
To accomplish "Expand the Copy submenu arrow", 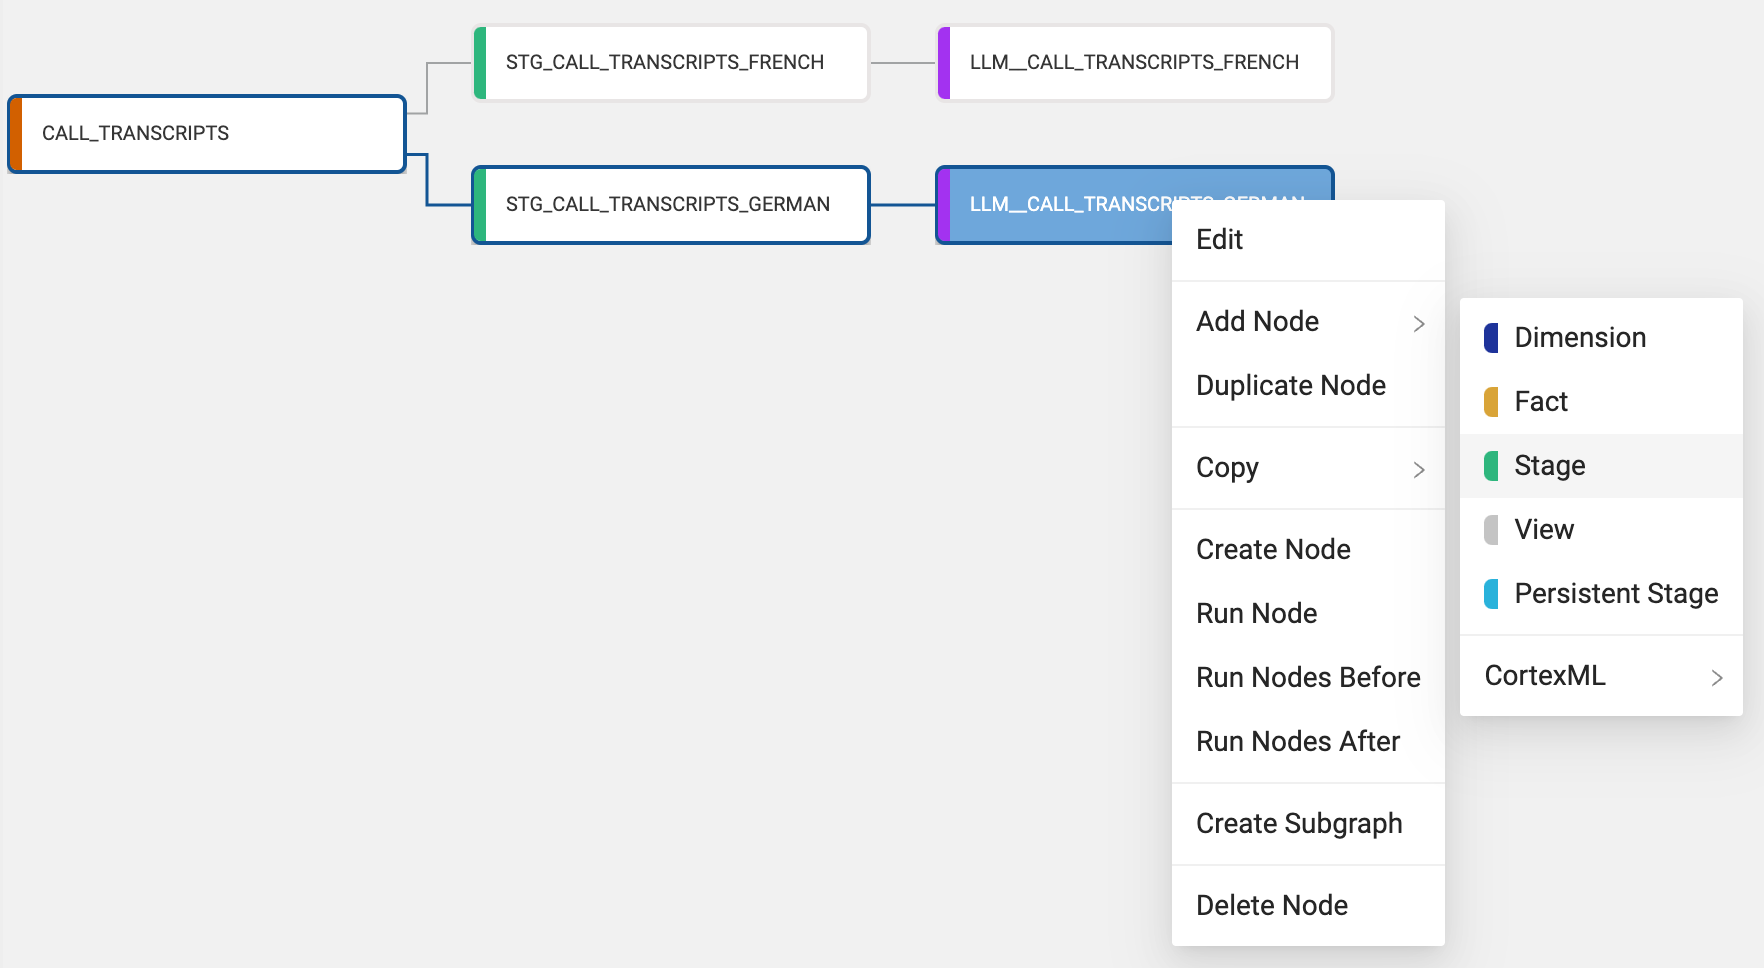I will click(1418, 469).
